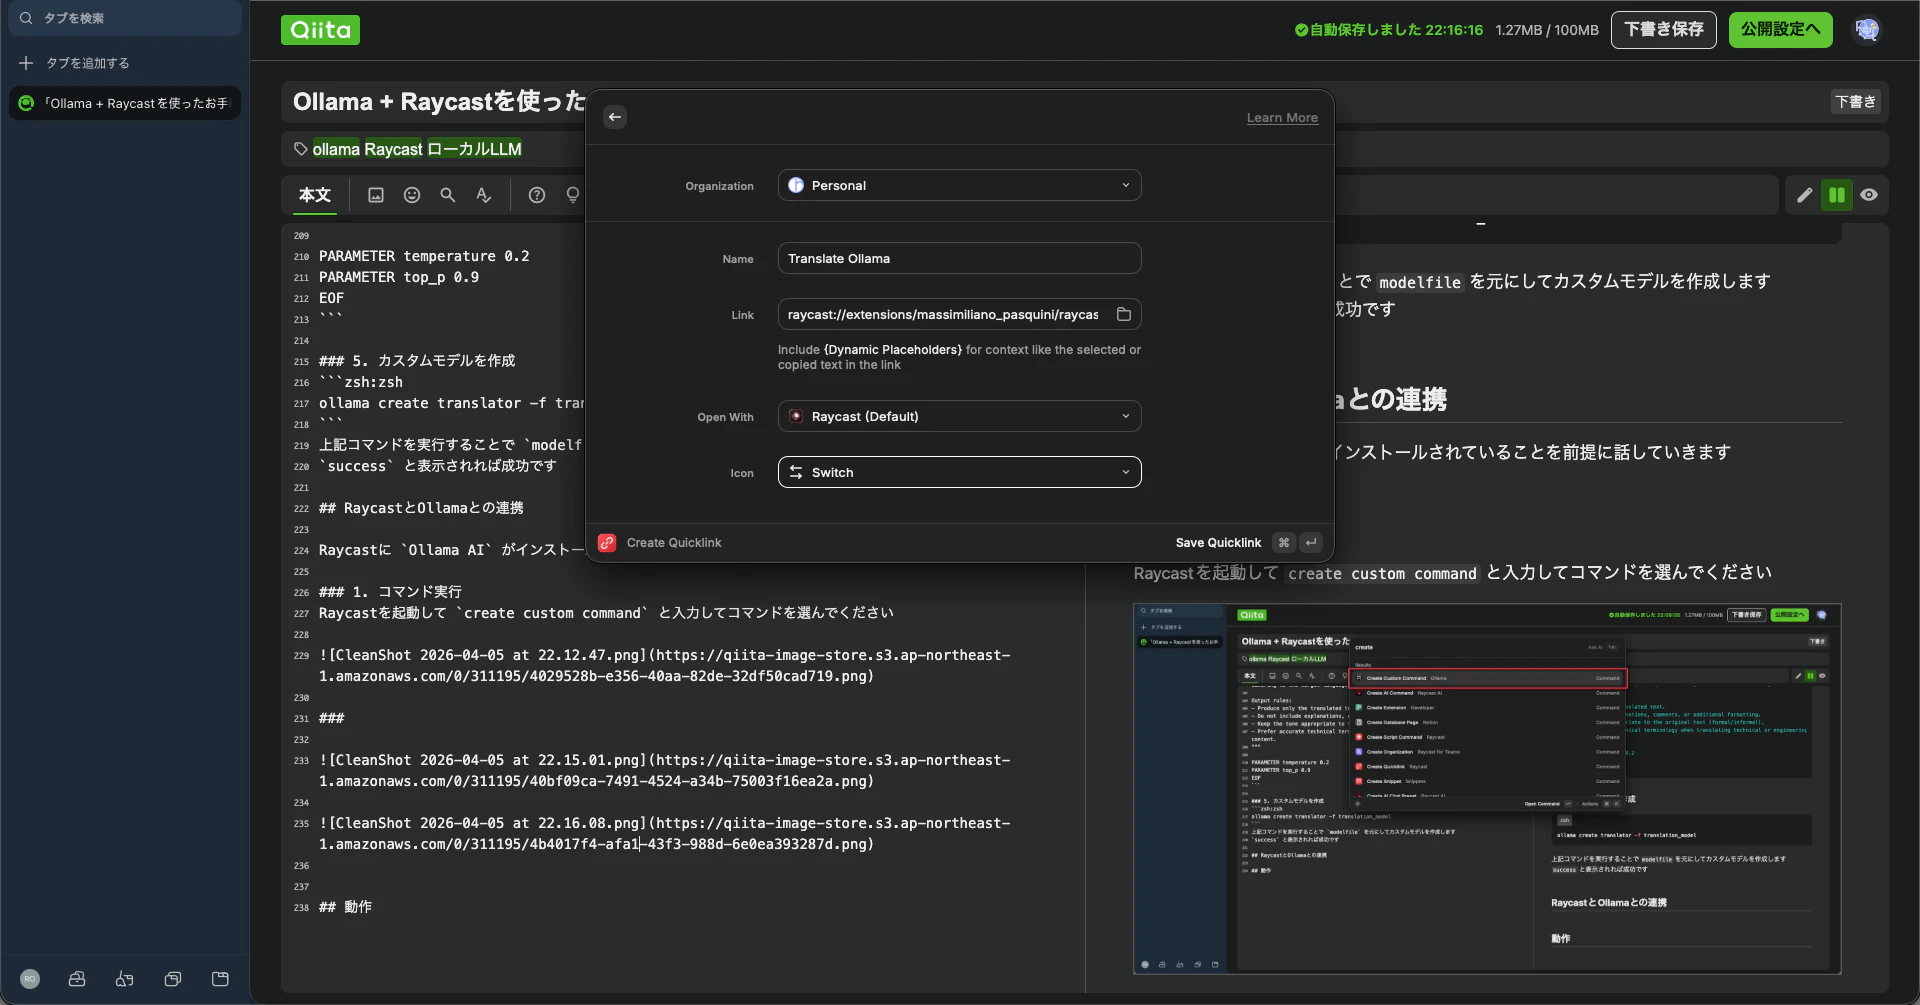1920x1005 pixels.
Task: Click the RO profile avatar in browser sidebar
Action: [30, 979]
